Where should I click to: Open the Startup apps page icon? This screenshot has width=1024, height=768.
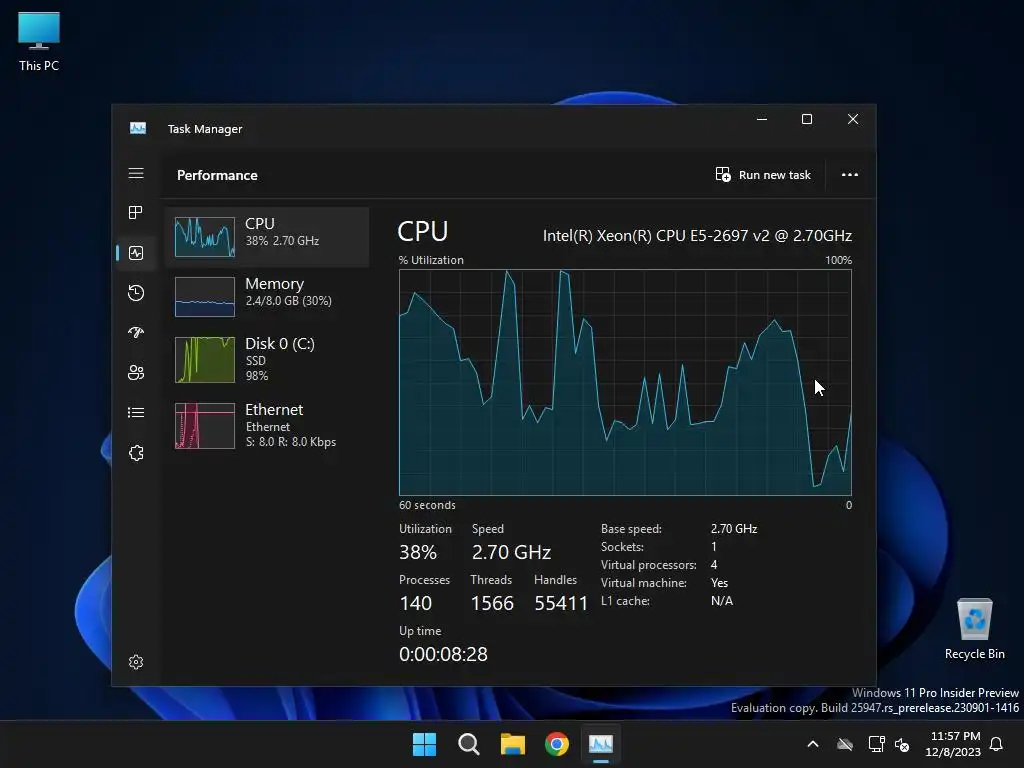click(x=136, y=332)
